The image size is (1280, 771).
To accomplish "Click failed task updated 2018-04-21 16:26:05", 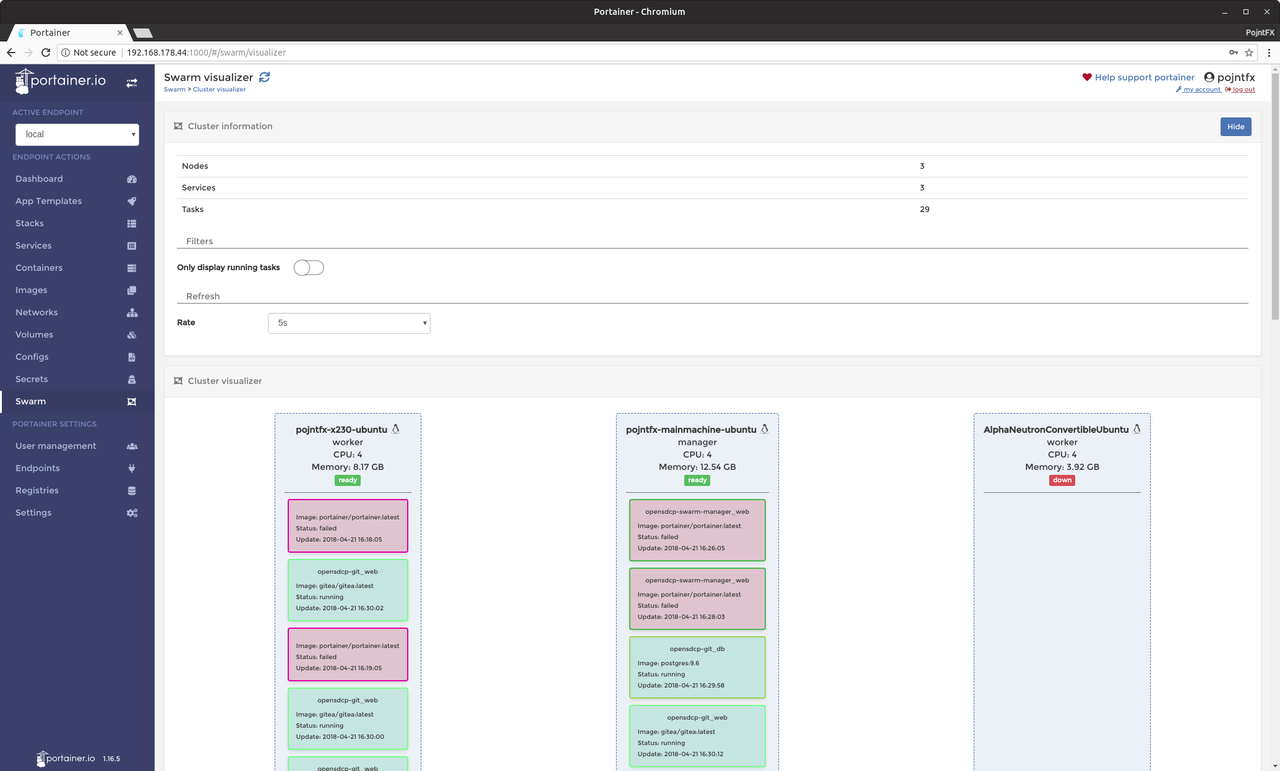I will (697, 530).
